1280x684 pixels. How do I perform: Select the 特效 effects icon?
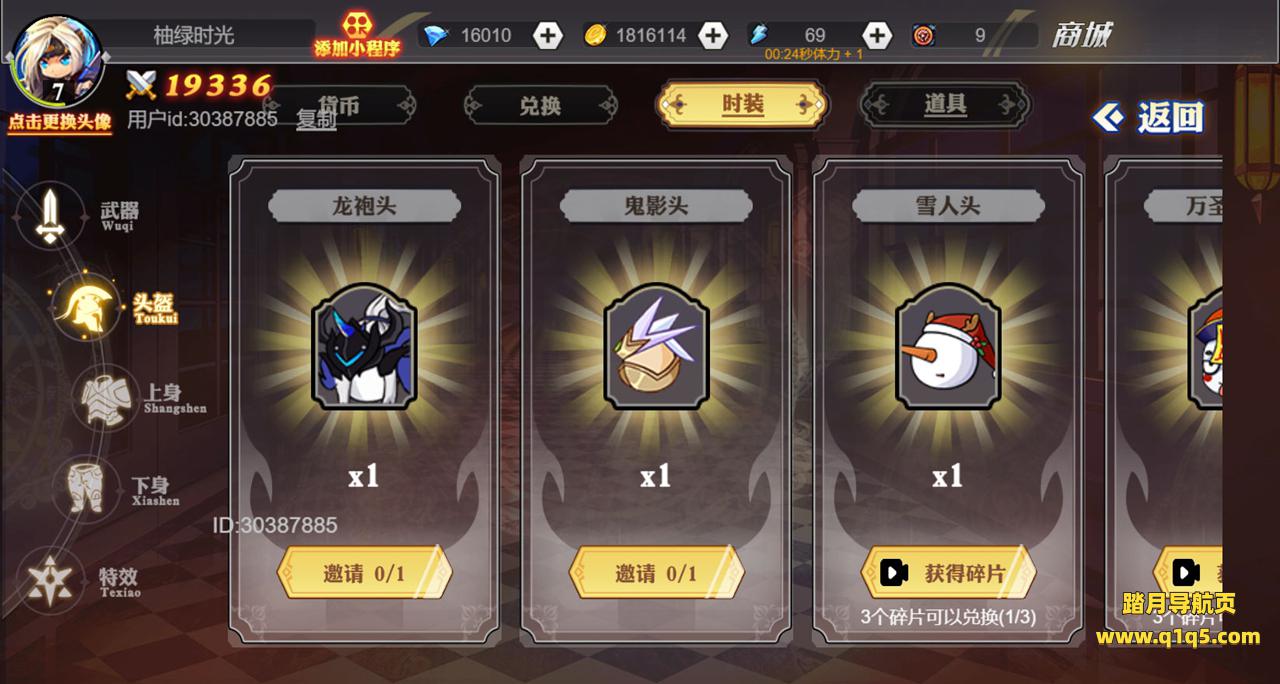[49, 580]
